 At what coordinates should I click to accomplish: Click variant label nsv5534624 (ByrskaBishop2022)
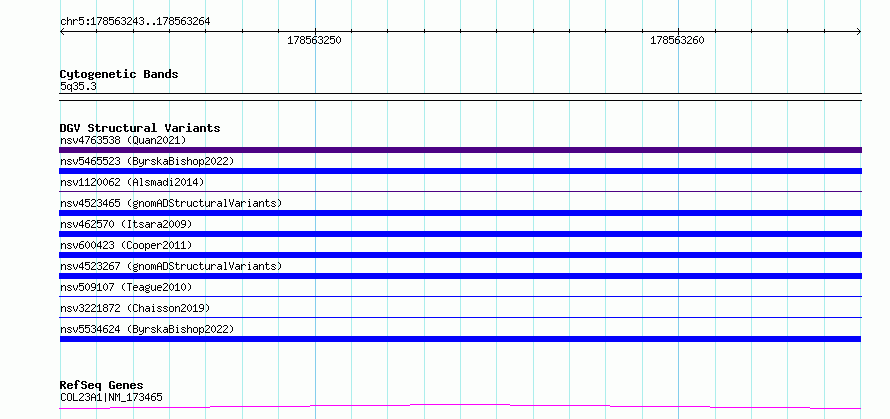click(146, 329)
